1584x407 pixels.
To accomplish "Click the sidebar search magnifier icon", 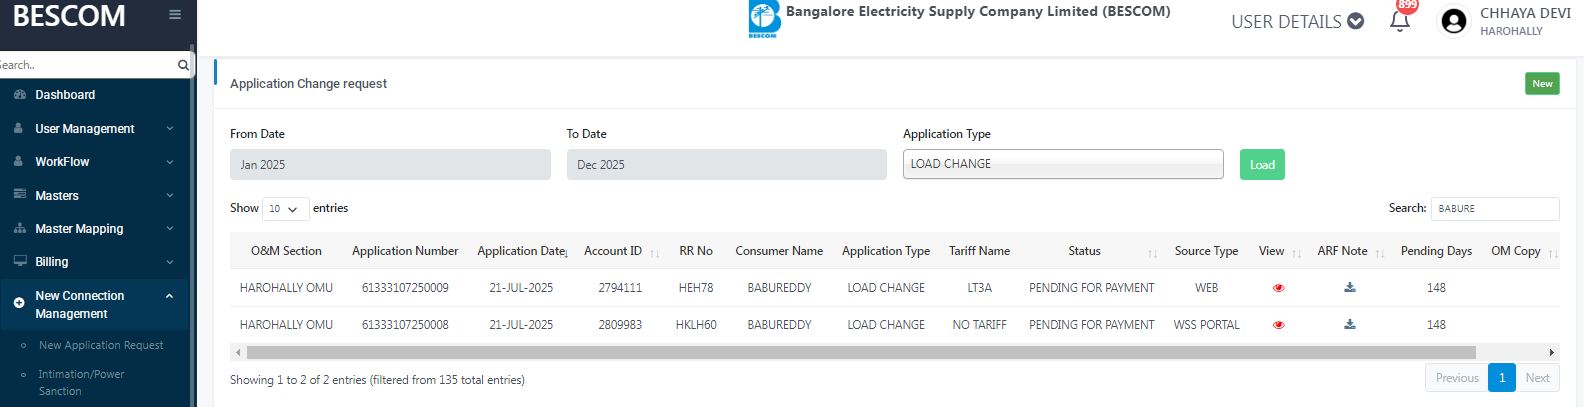I will 183,65.
